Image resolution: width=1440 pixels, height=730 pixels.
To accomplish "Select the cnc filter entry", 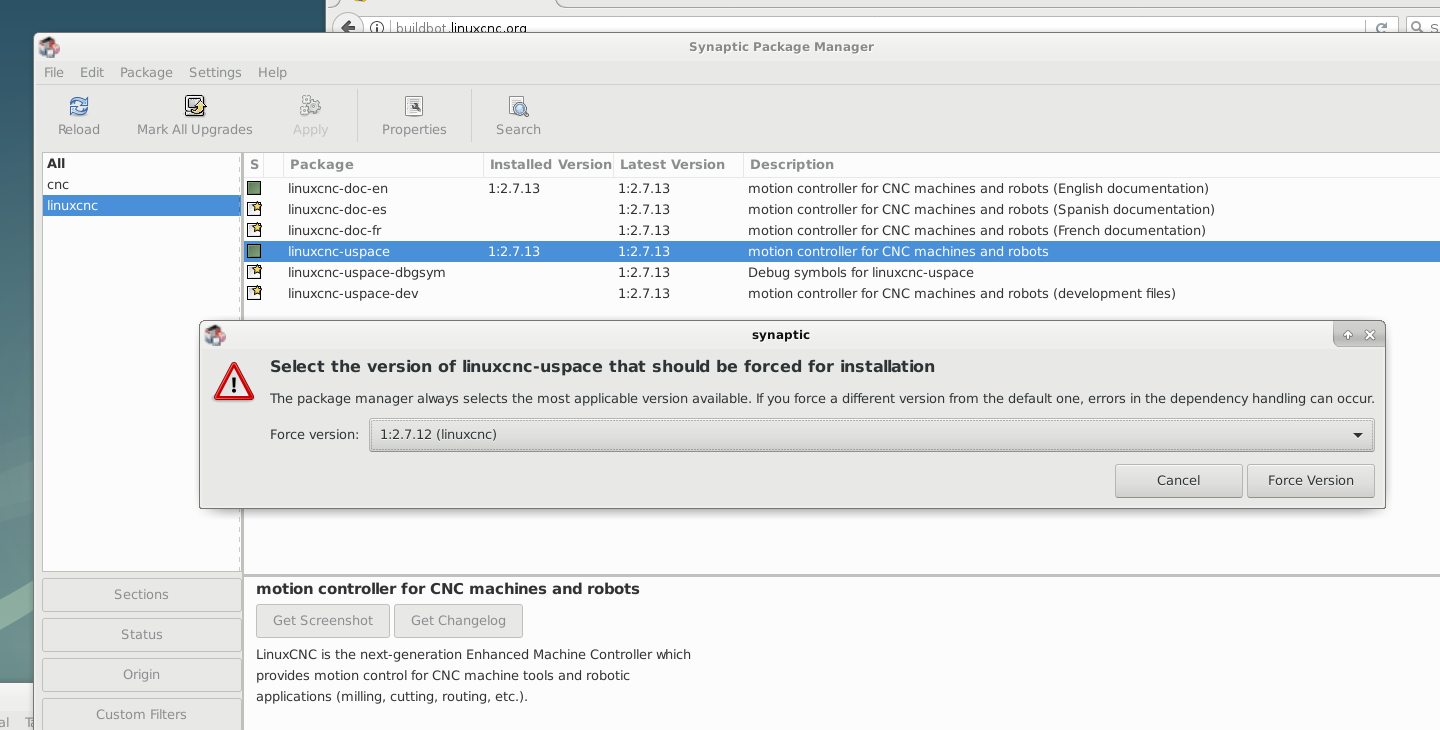I will coord(141,184).
